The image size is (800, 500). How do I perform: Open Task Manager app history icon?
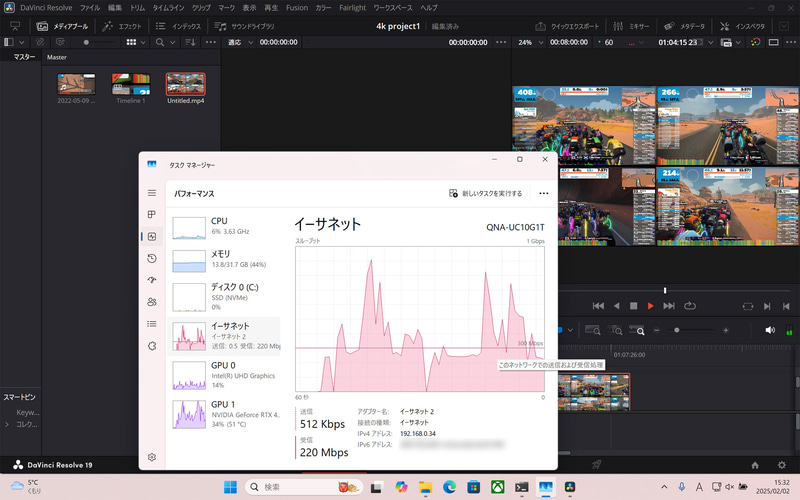152,258
